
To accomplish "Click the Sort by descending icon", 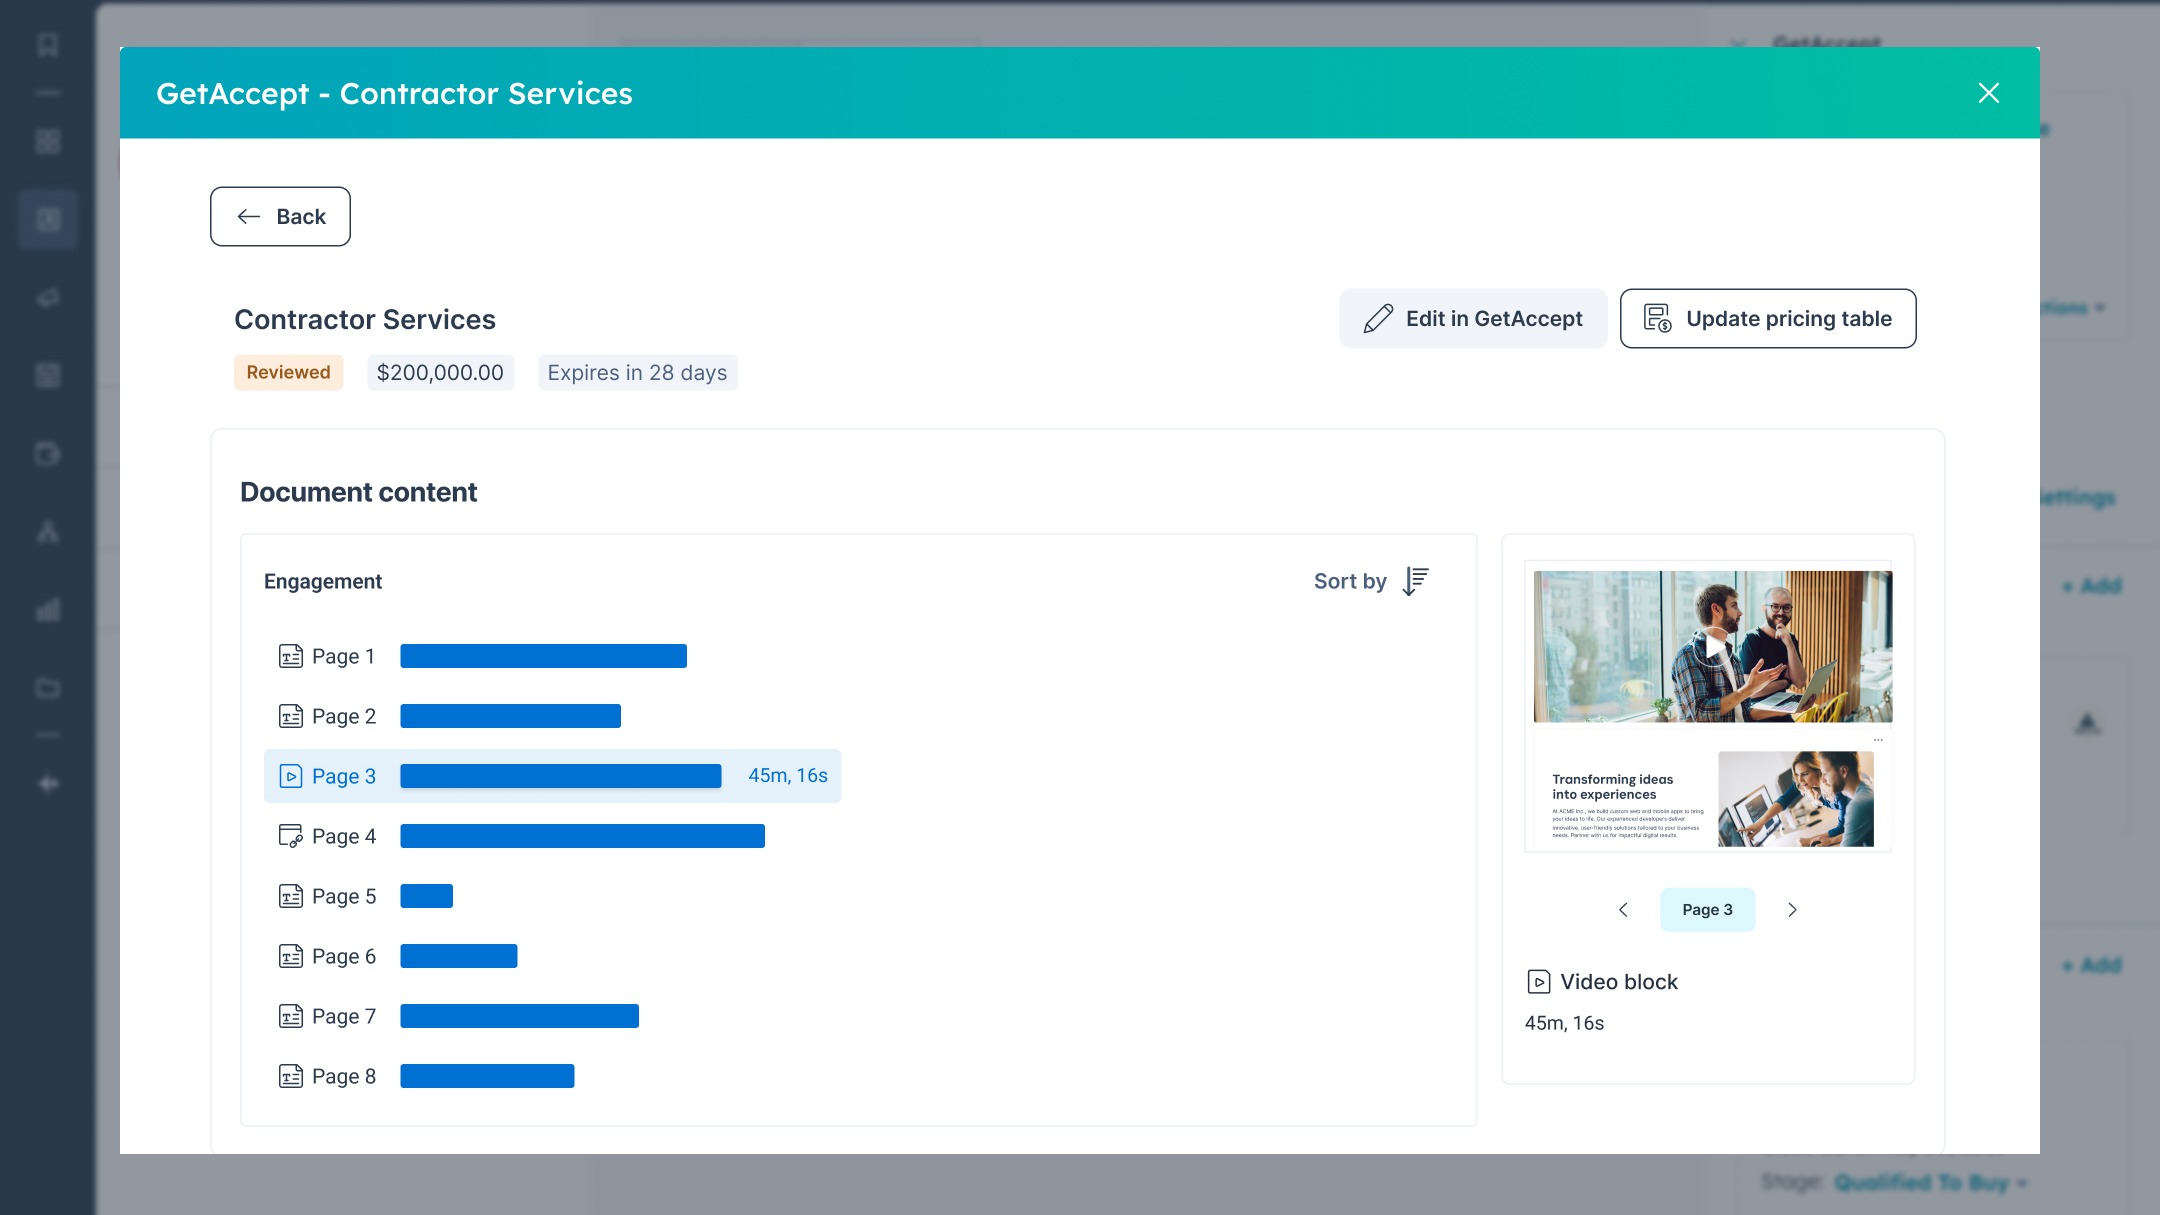I will (1415, 581).
